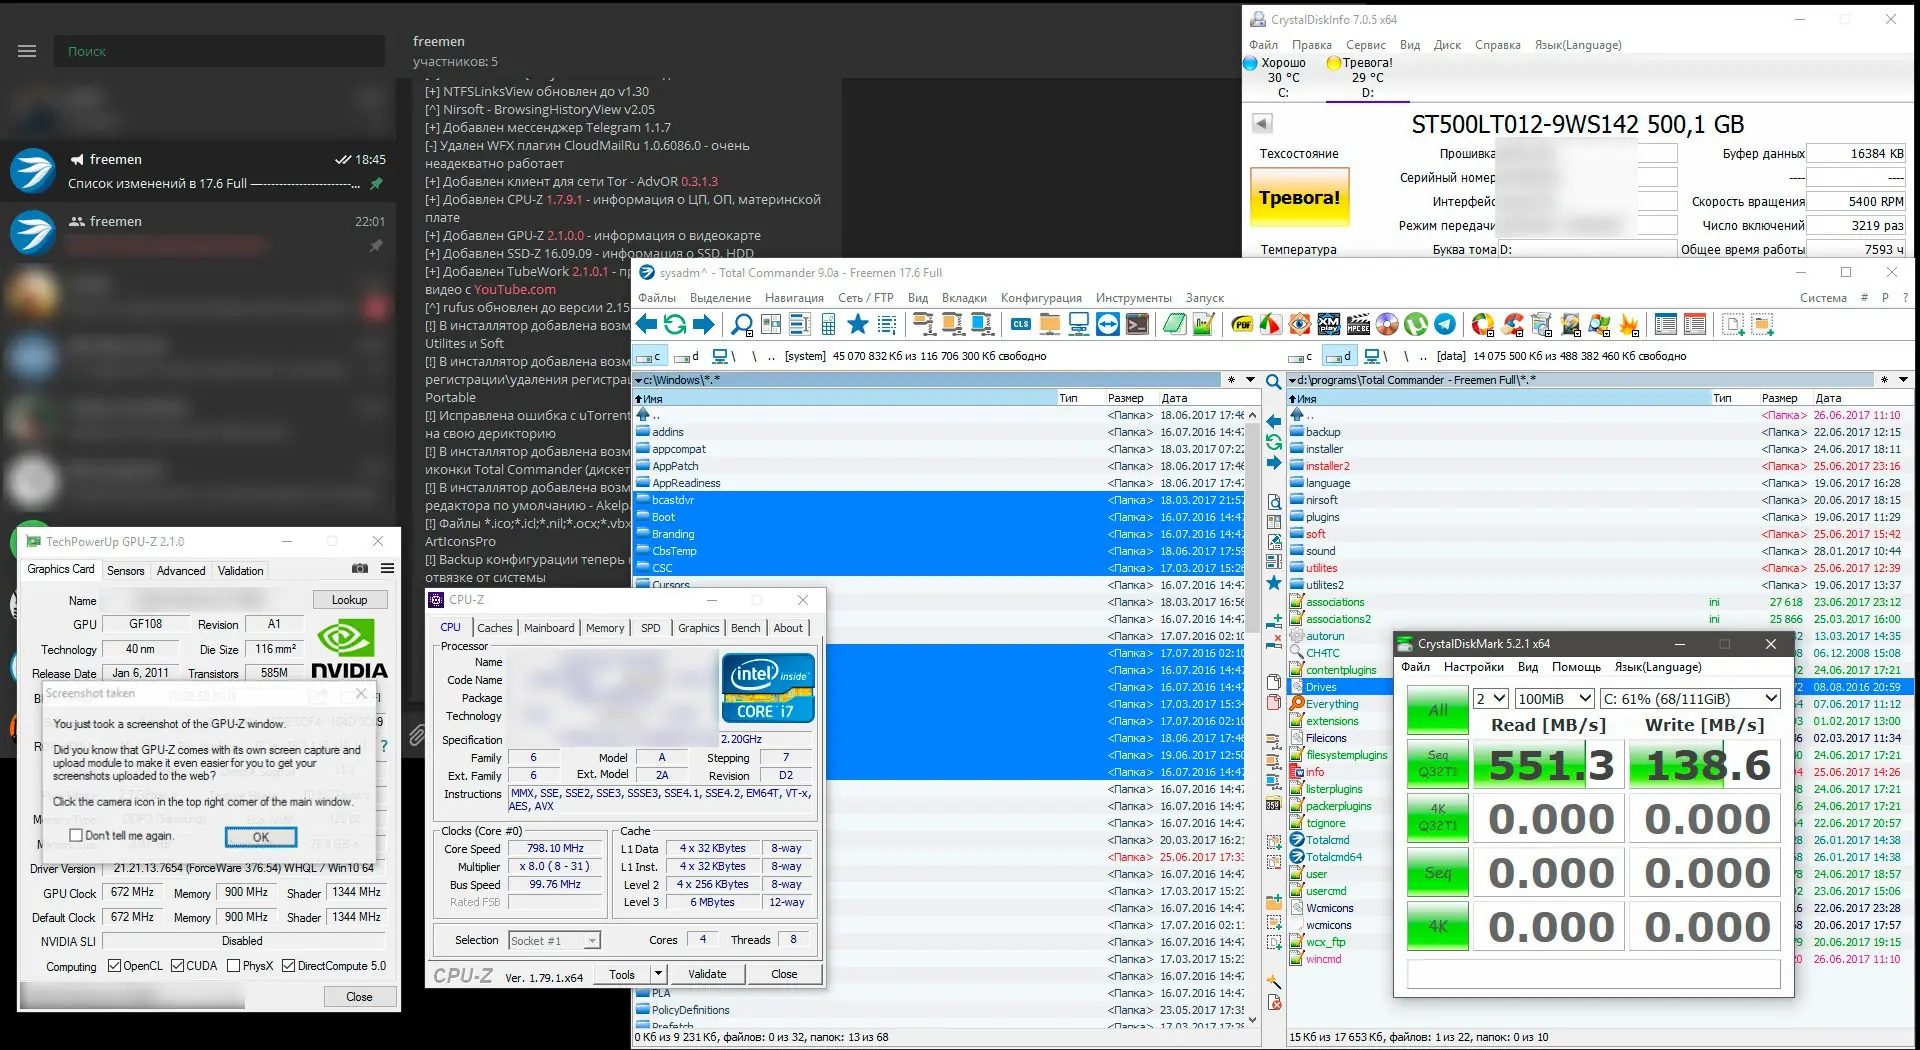Viewport: 1920px width, 1050px height.
Task: Launch Telegram from the Total Commander toolbar
Action: pyautogui.click(x=1445, y=324)
